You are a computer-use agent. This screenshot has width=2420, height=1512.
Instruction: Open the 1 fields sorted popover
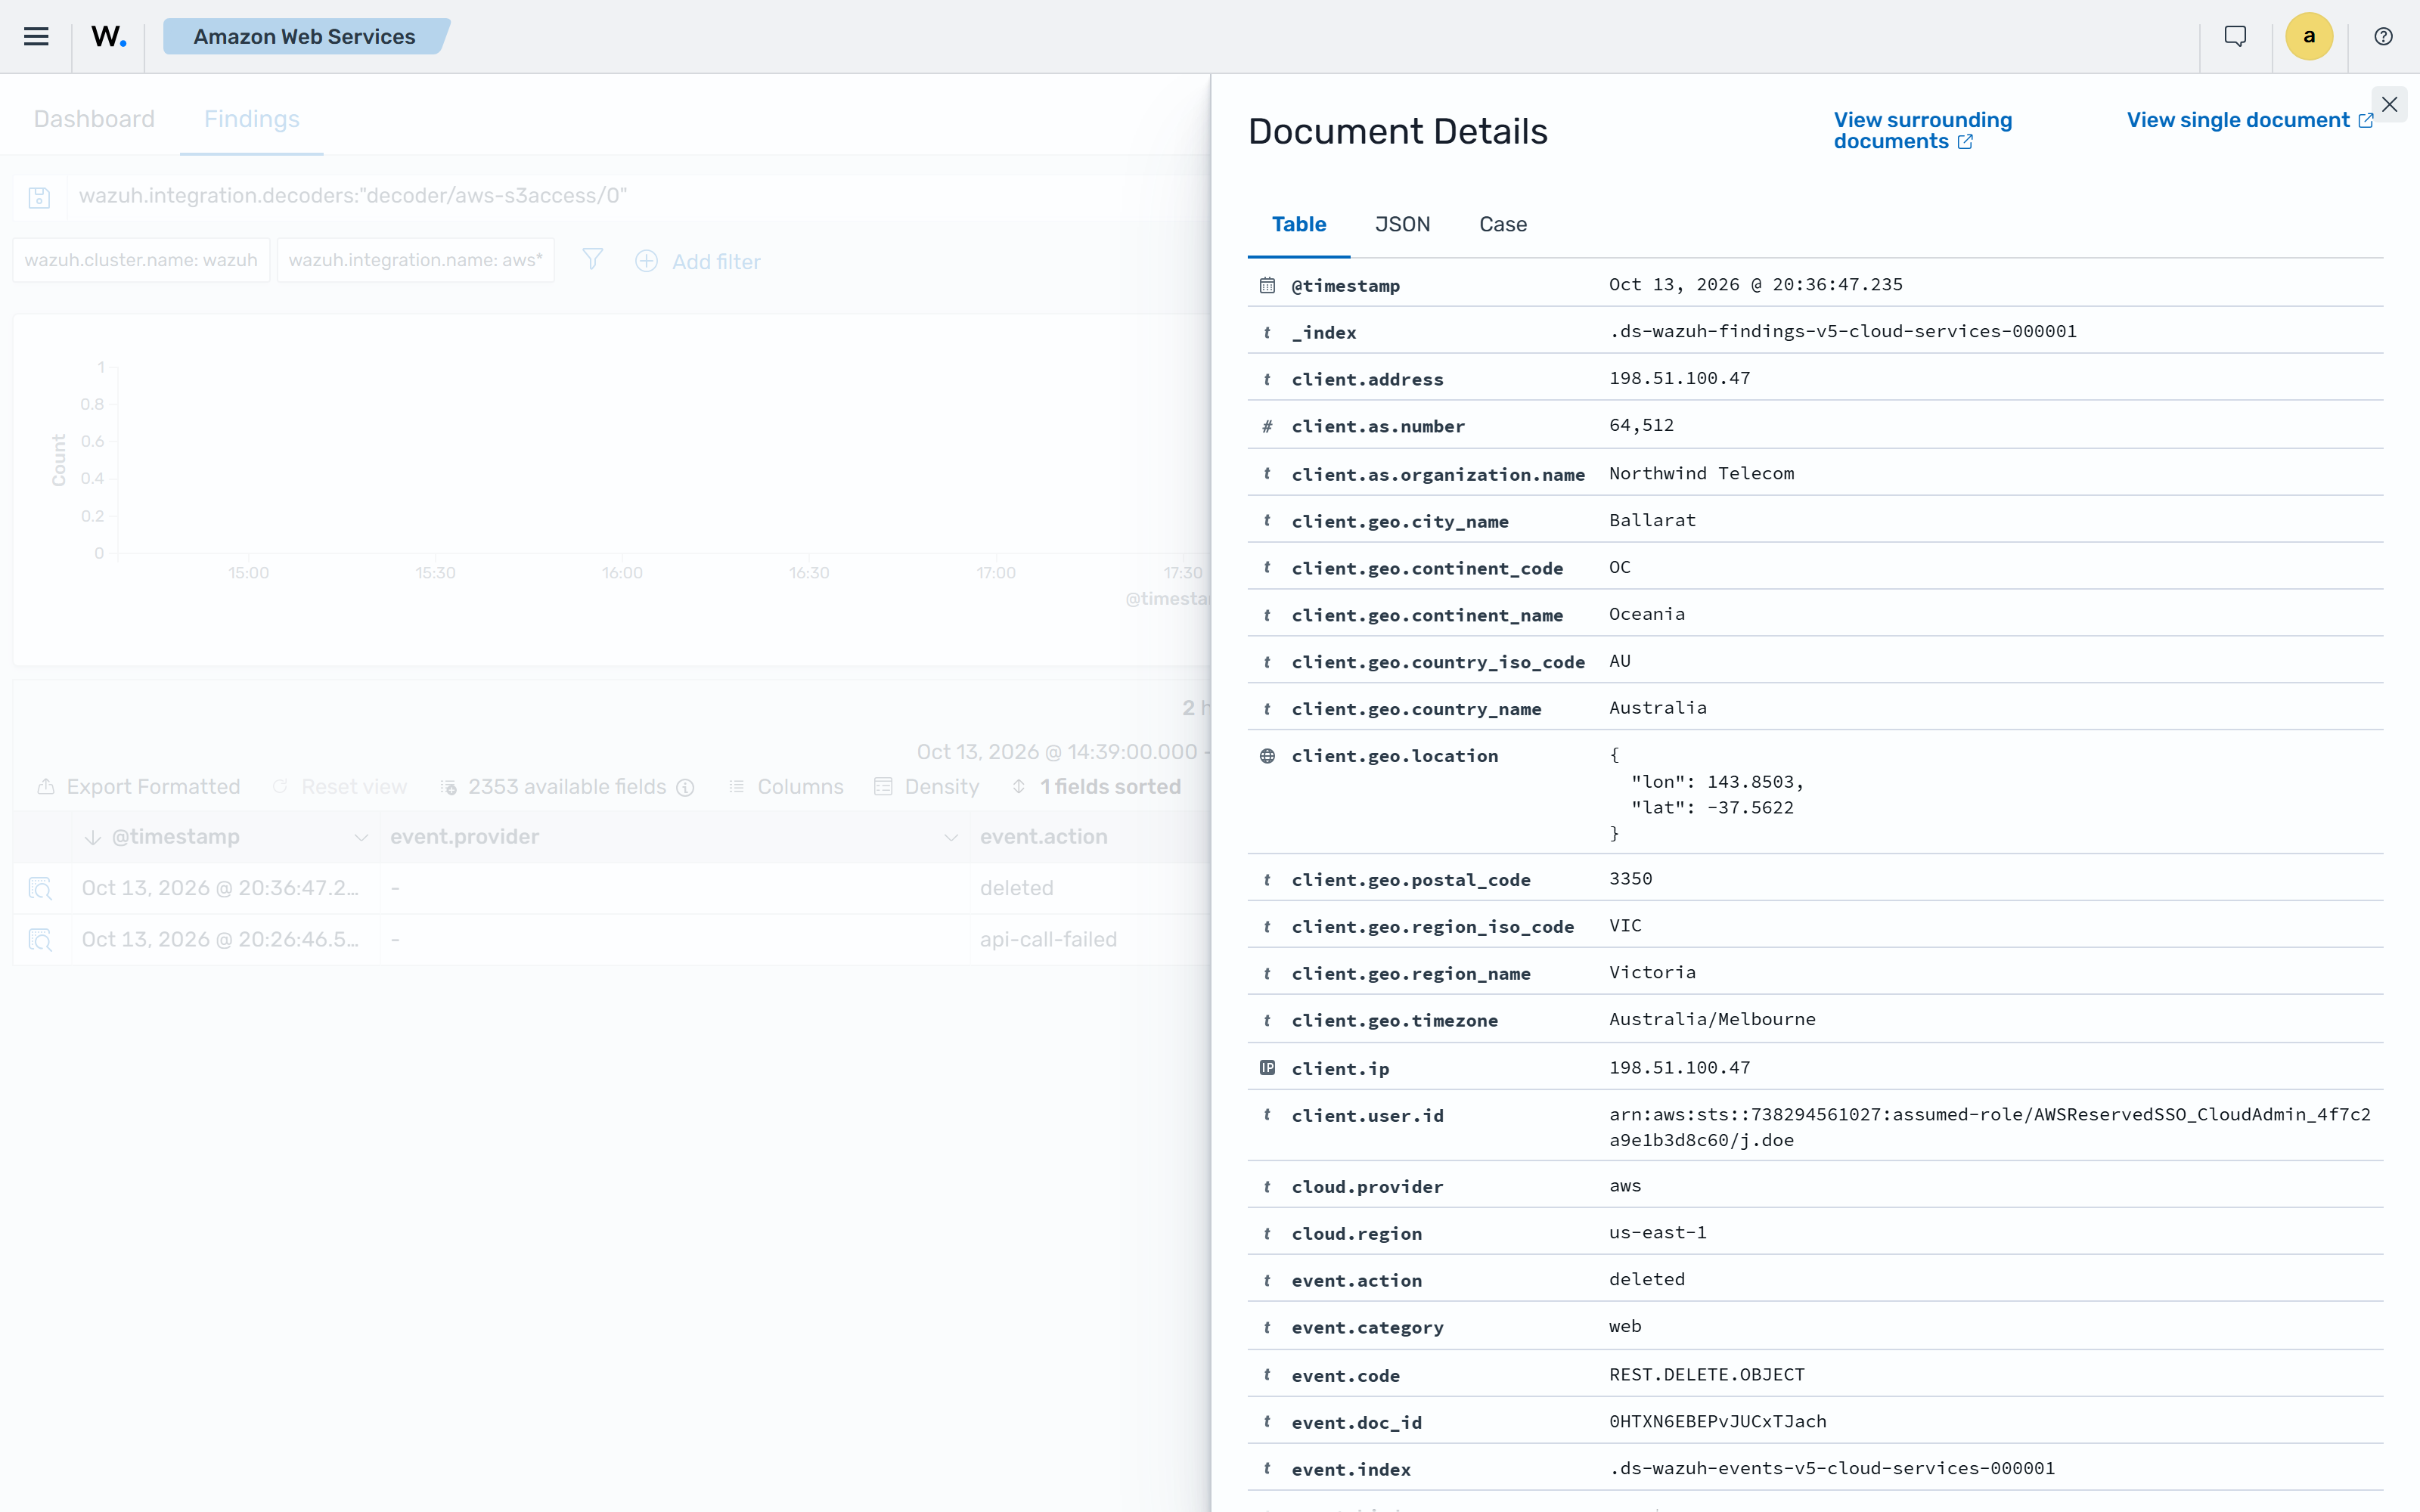pos(1096,787)
